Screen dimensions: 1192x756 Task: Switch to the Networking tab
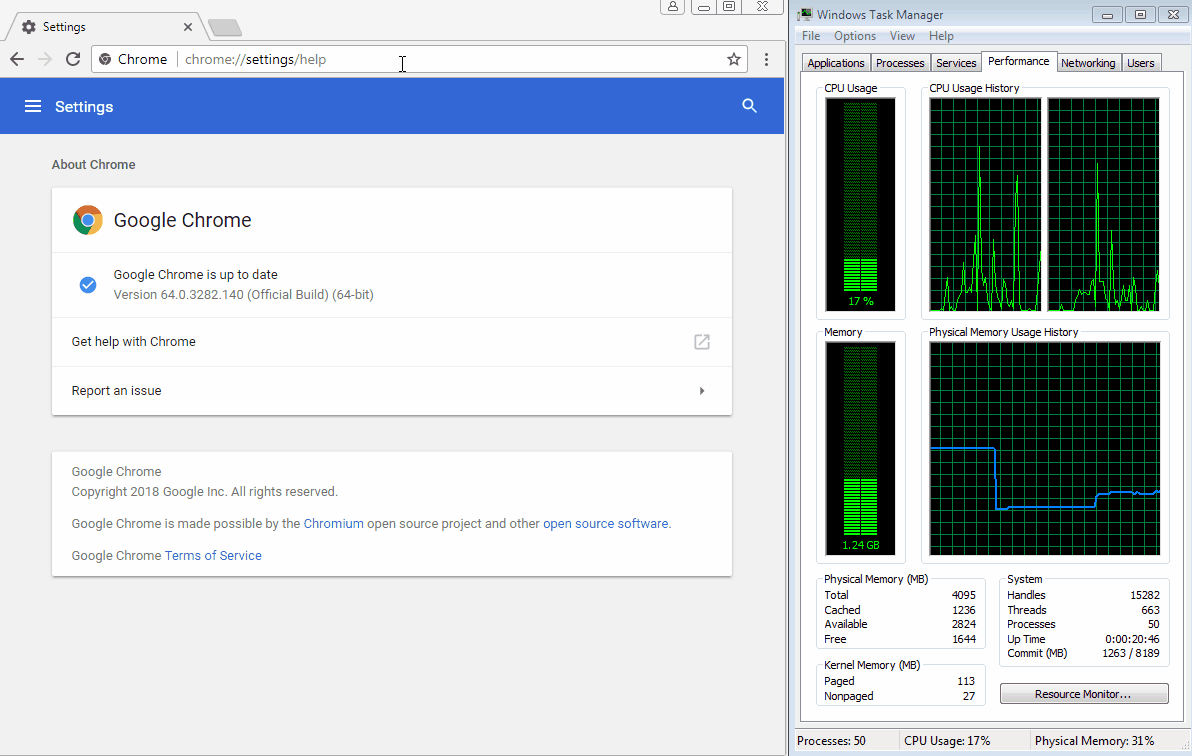(x=1088, y=63)
